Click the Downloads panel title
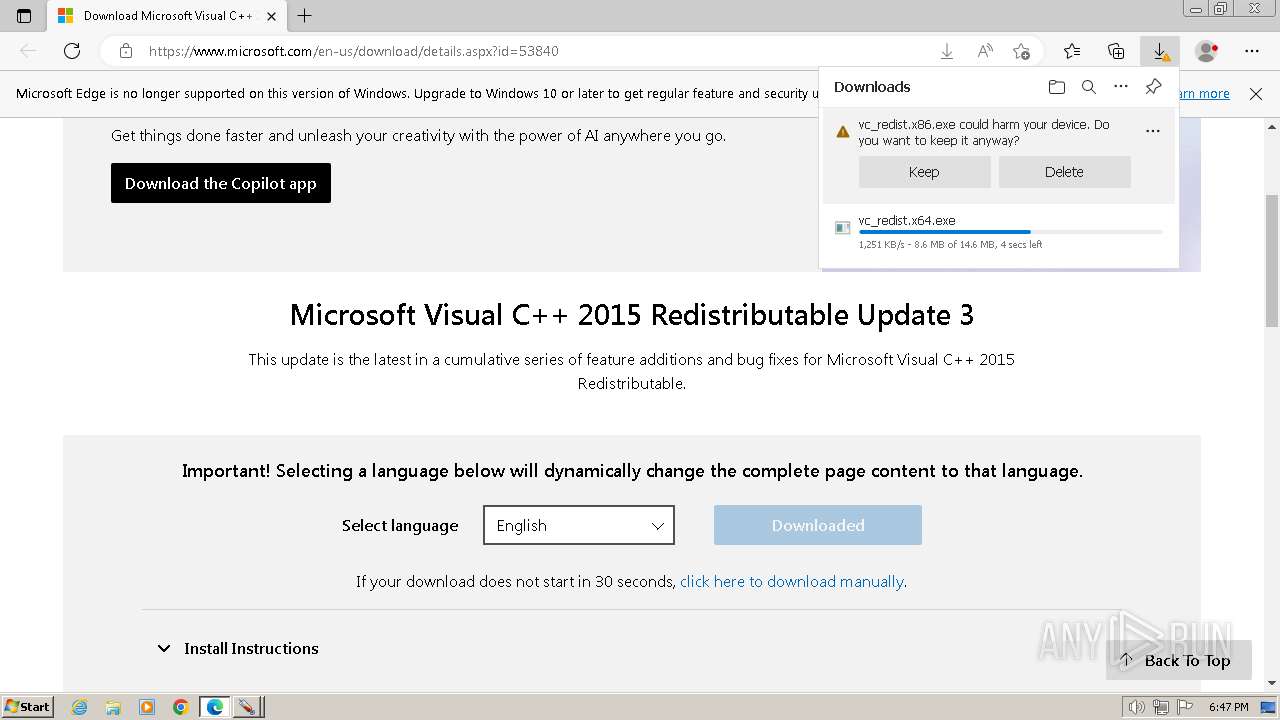Viewport: 1280px width, 720px height. [872, 87]
